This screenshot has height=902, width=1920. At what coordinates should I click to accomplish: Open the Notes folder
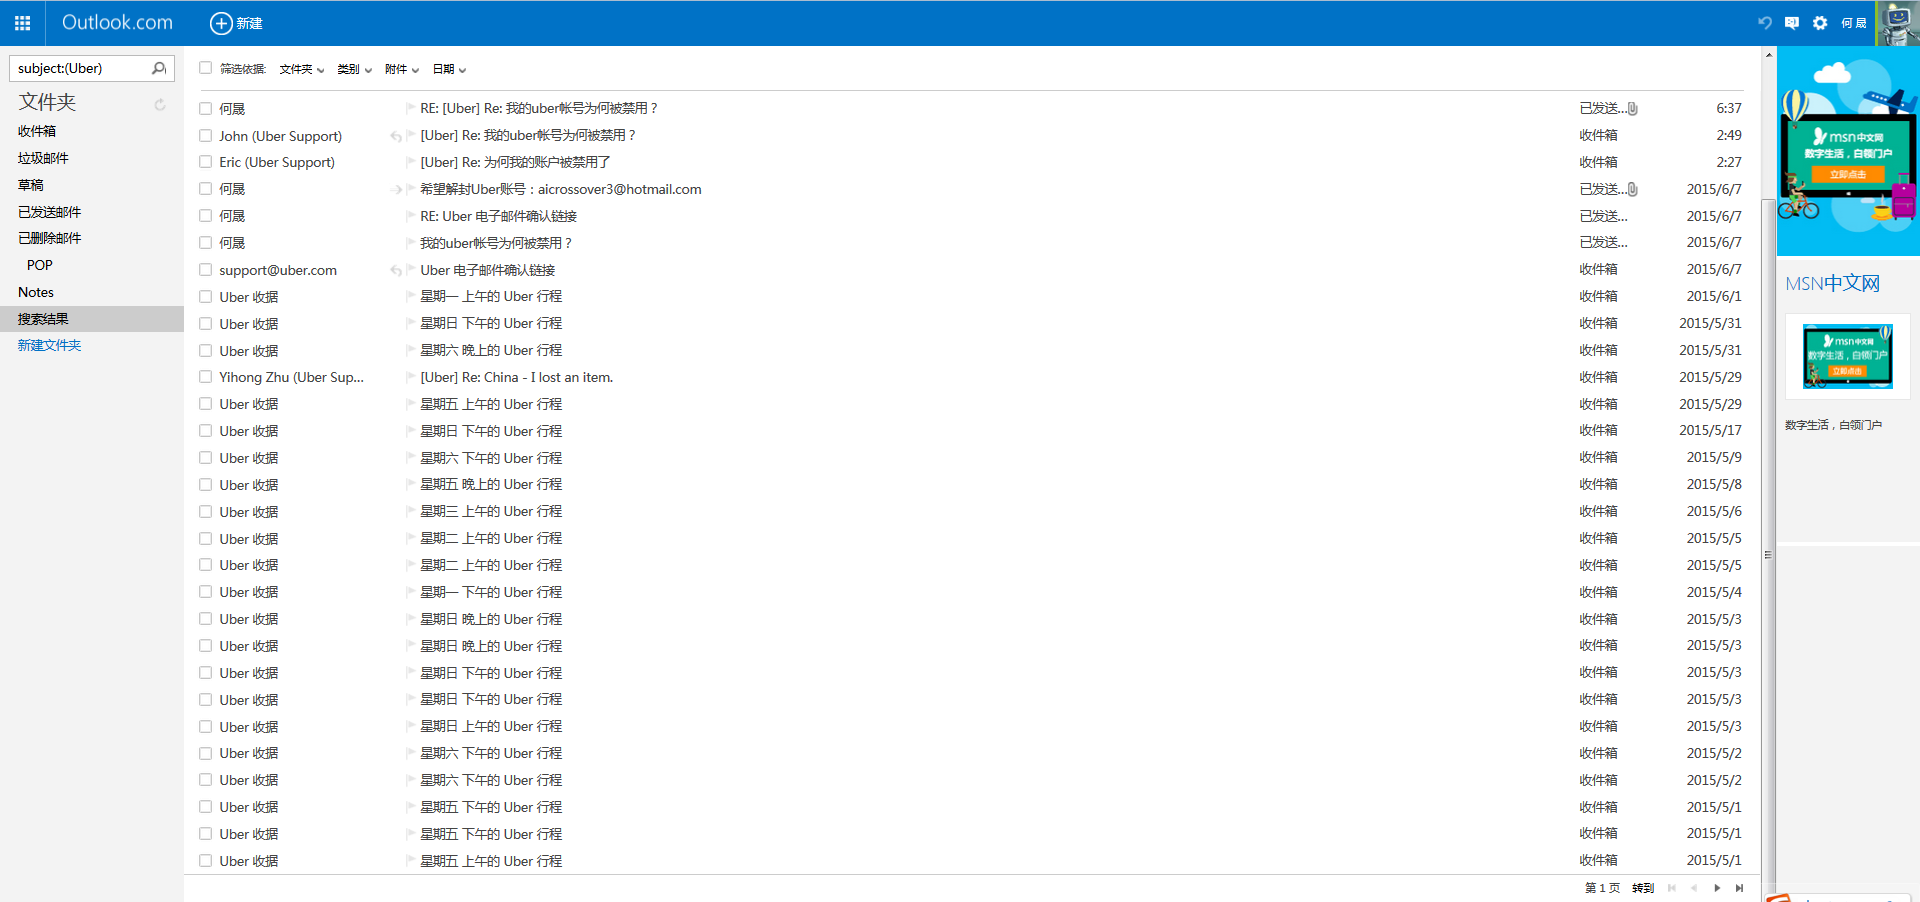point(36,292)
